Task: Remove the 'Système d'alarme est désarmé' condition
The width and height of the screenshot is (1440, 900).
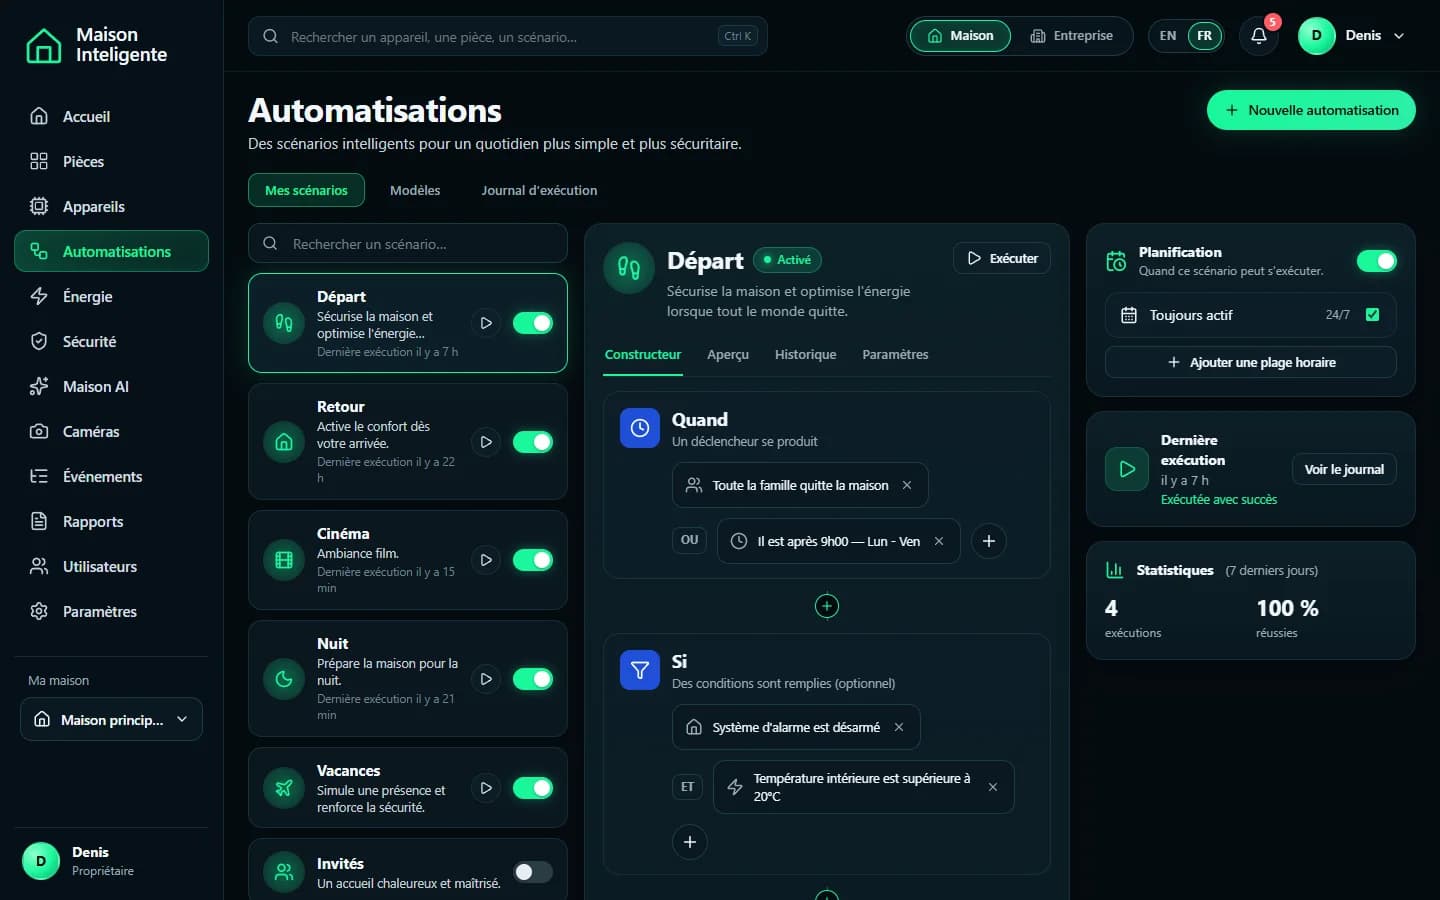Action: click(x=899, y=727)
